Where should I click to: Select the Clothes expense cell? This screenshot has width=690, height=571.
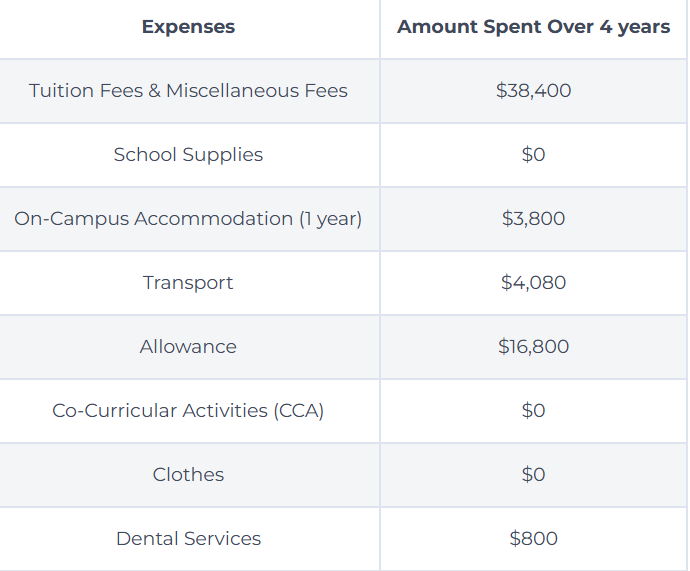coord(188,475)
